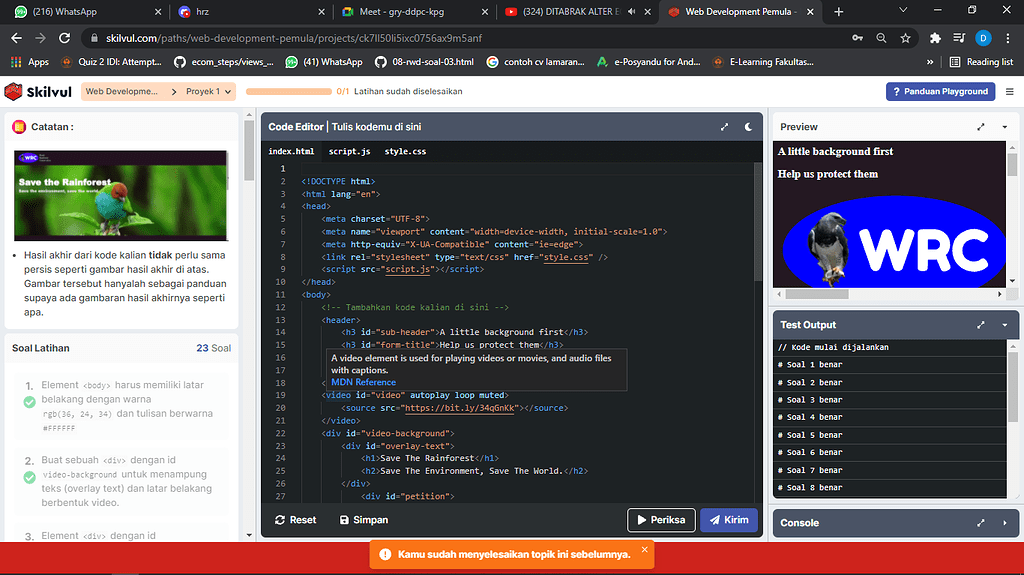
Task: Open Panduan Playground guide
Action: tap(940, 91)
